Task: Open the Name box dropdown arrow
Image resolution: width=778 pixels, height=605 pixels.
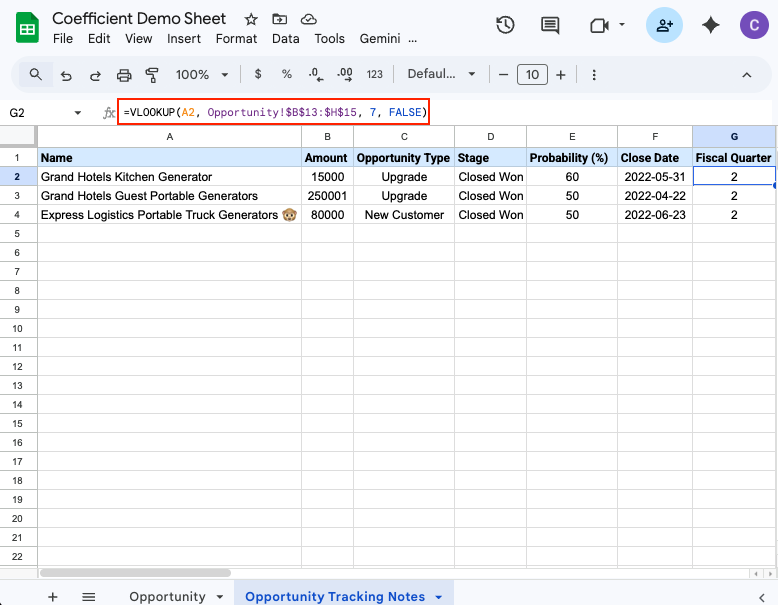Action: pyautogui.click(x=77, y=113)
